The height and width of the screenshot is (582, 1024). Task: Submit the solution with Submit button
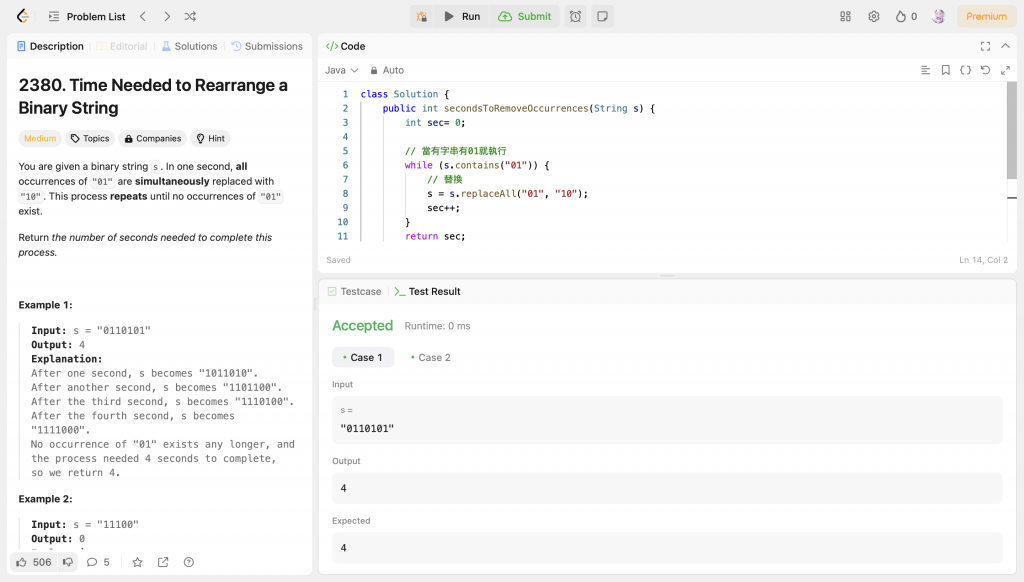click(525, 16)
